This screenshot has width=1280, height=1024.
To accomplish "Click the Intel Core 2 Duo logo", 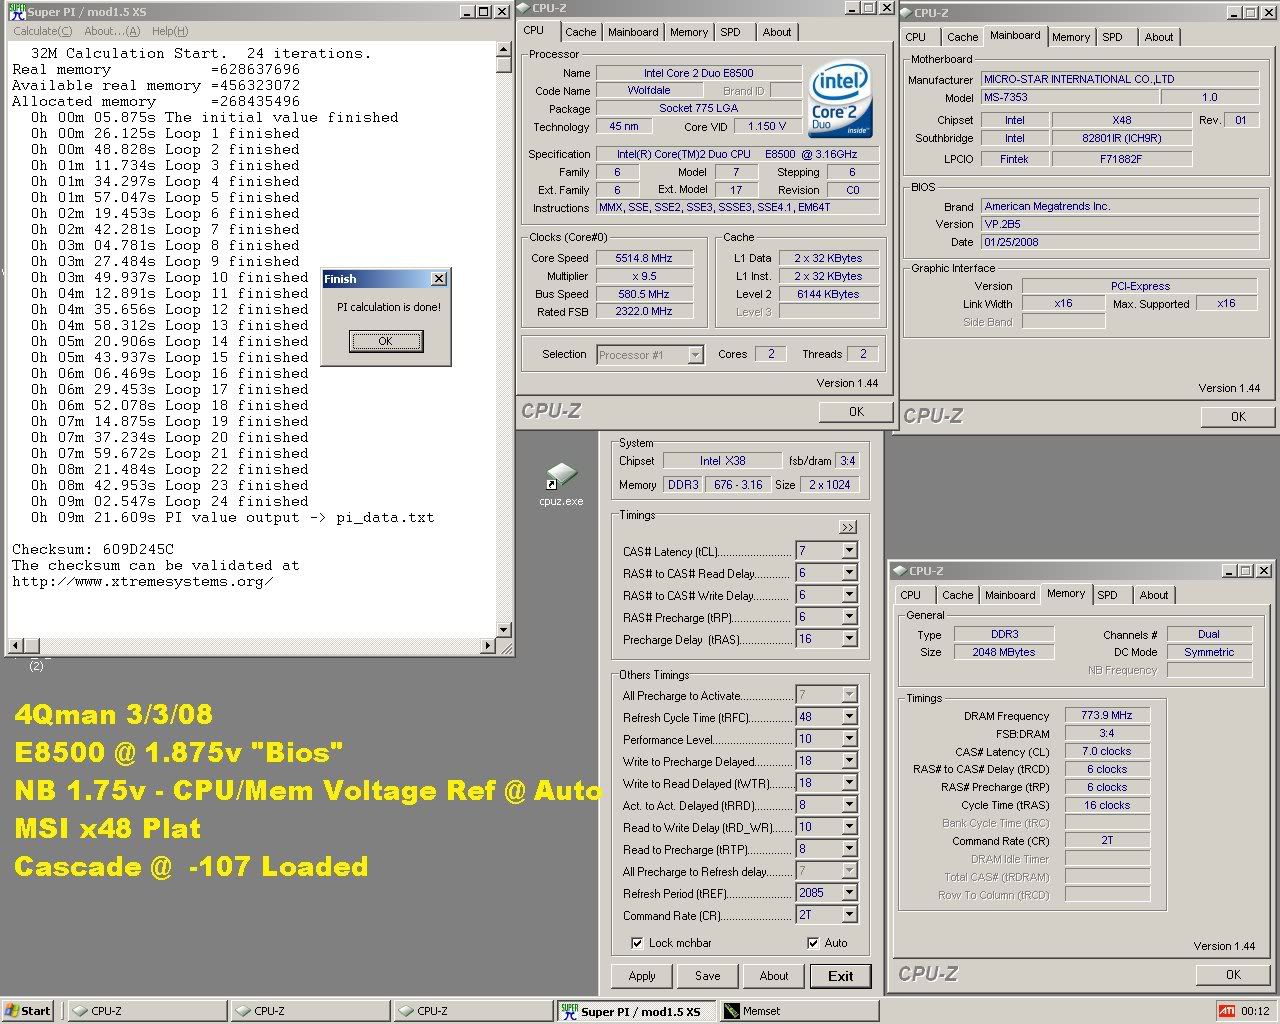I will pos(840,100).
